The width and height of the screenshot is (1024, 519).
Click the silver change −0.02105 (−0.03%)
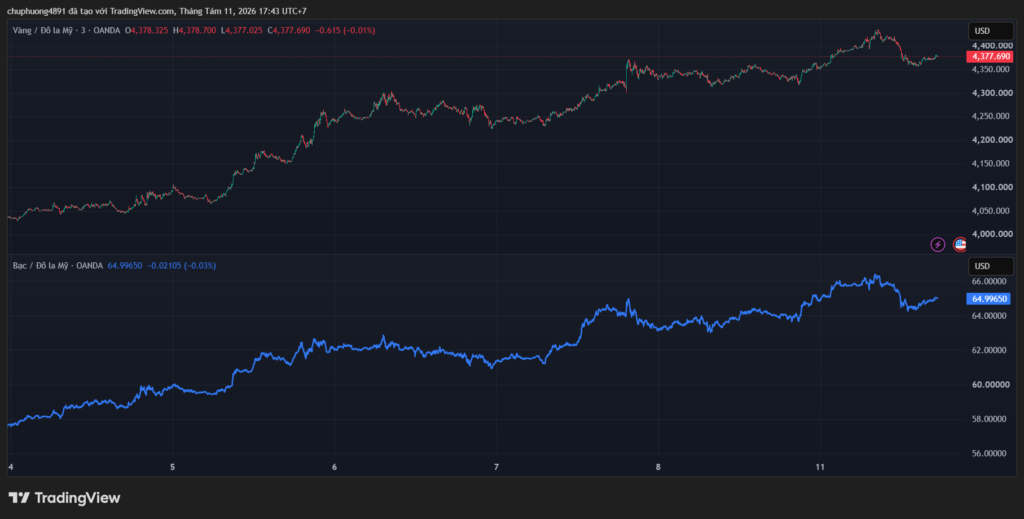(x=182, y=266)
